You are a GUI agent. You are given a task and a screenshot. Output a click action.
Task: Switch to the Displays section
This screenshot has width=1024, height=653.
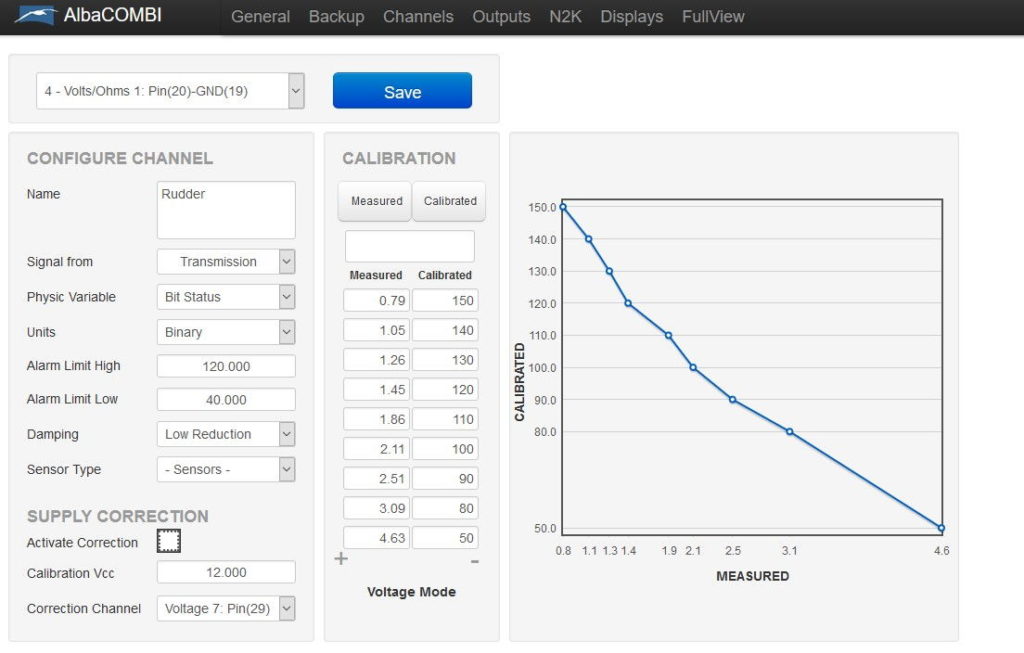pos(631,17)
